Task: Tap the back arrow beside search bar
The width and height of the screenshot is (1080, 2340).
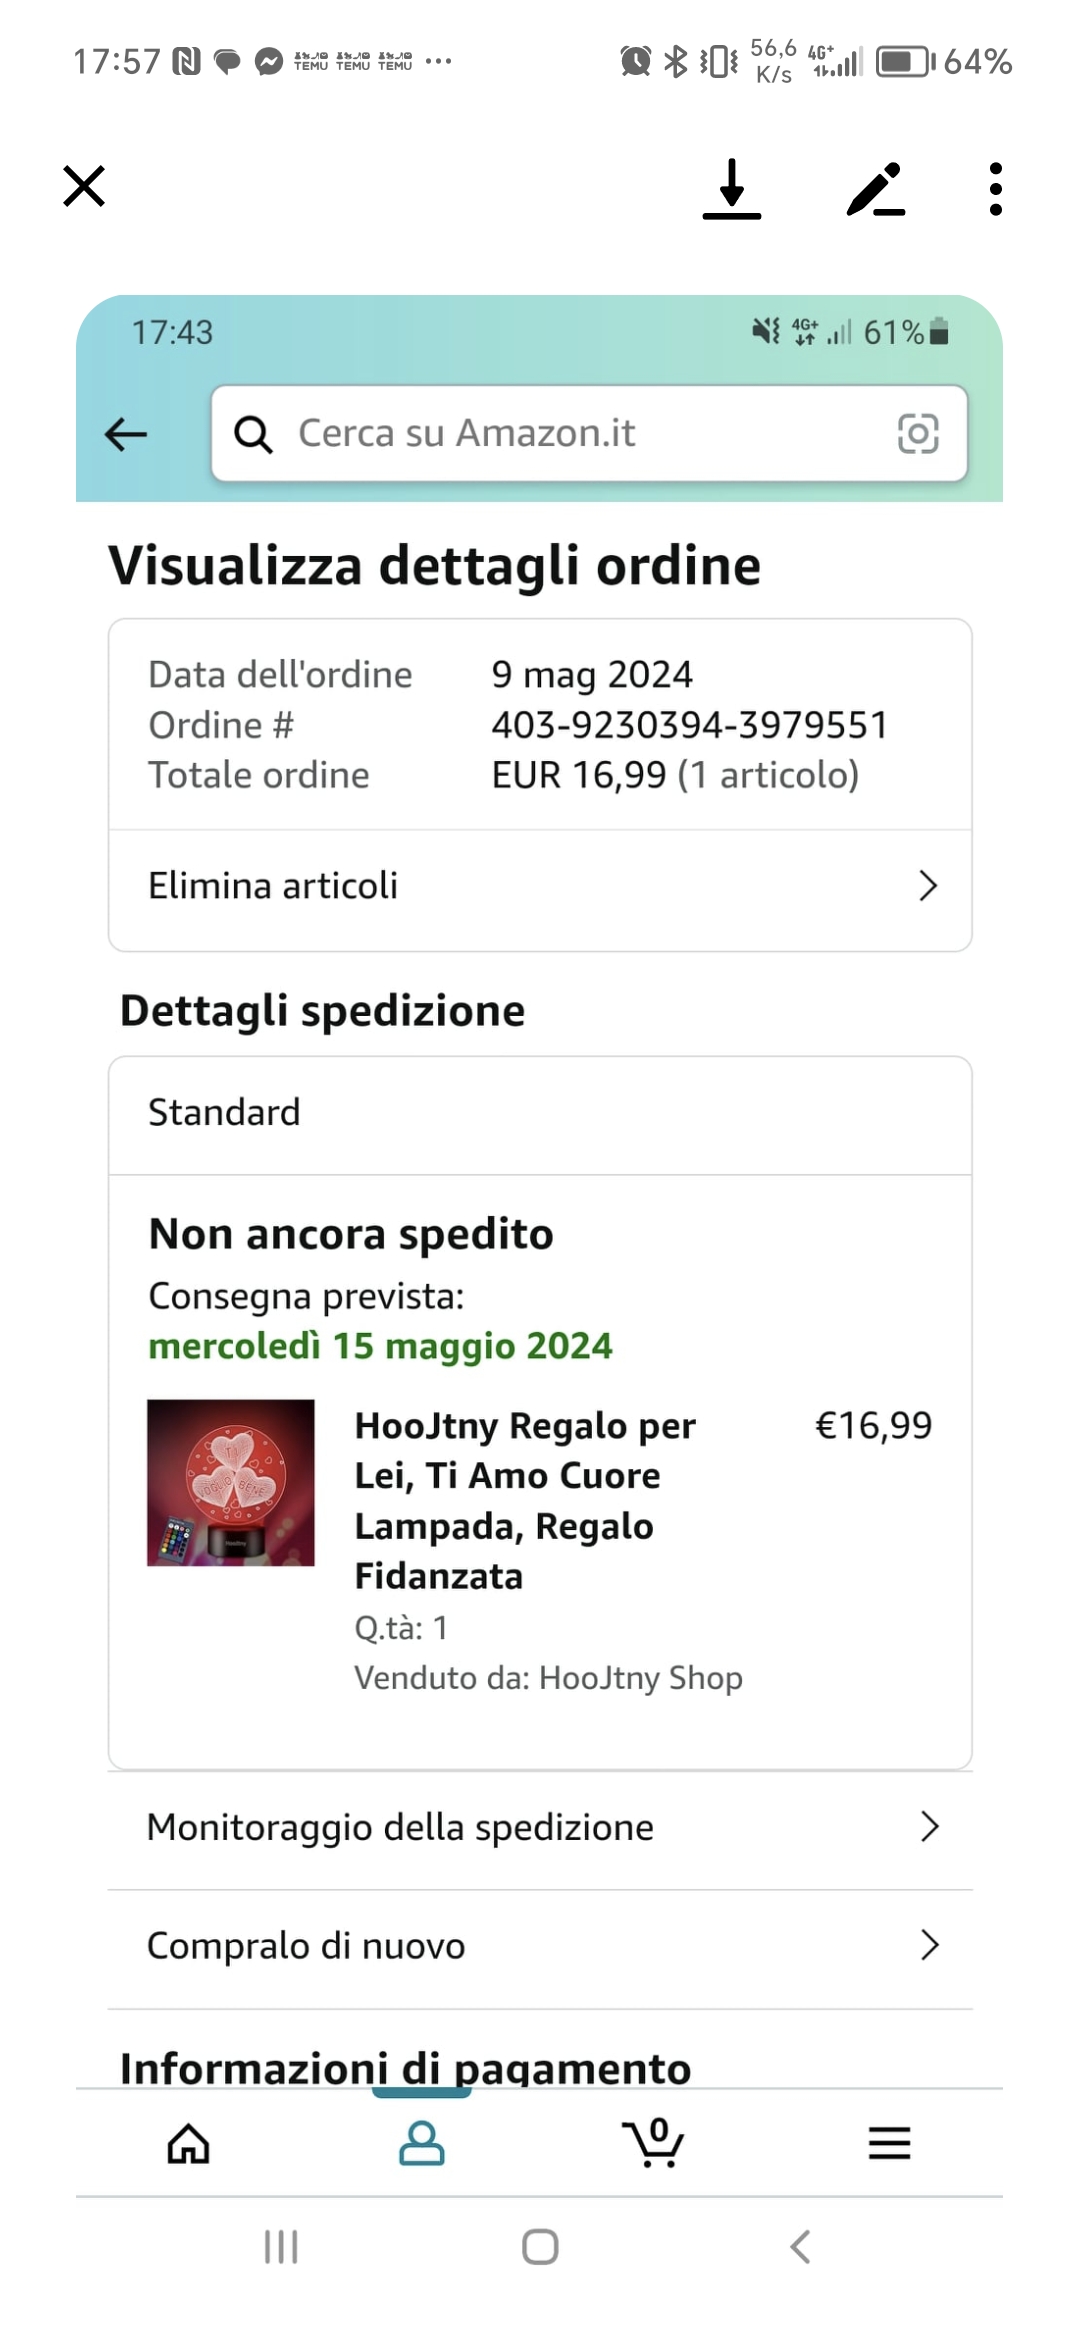Action: pyautogui.click(x=126, y=434)
